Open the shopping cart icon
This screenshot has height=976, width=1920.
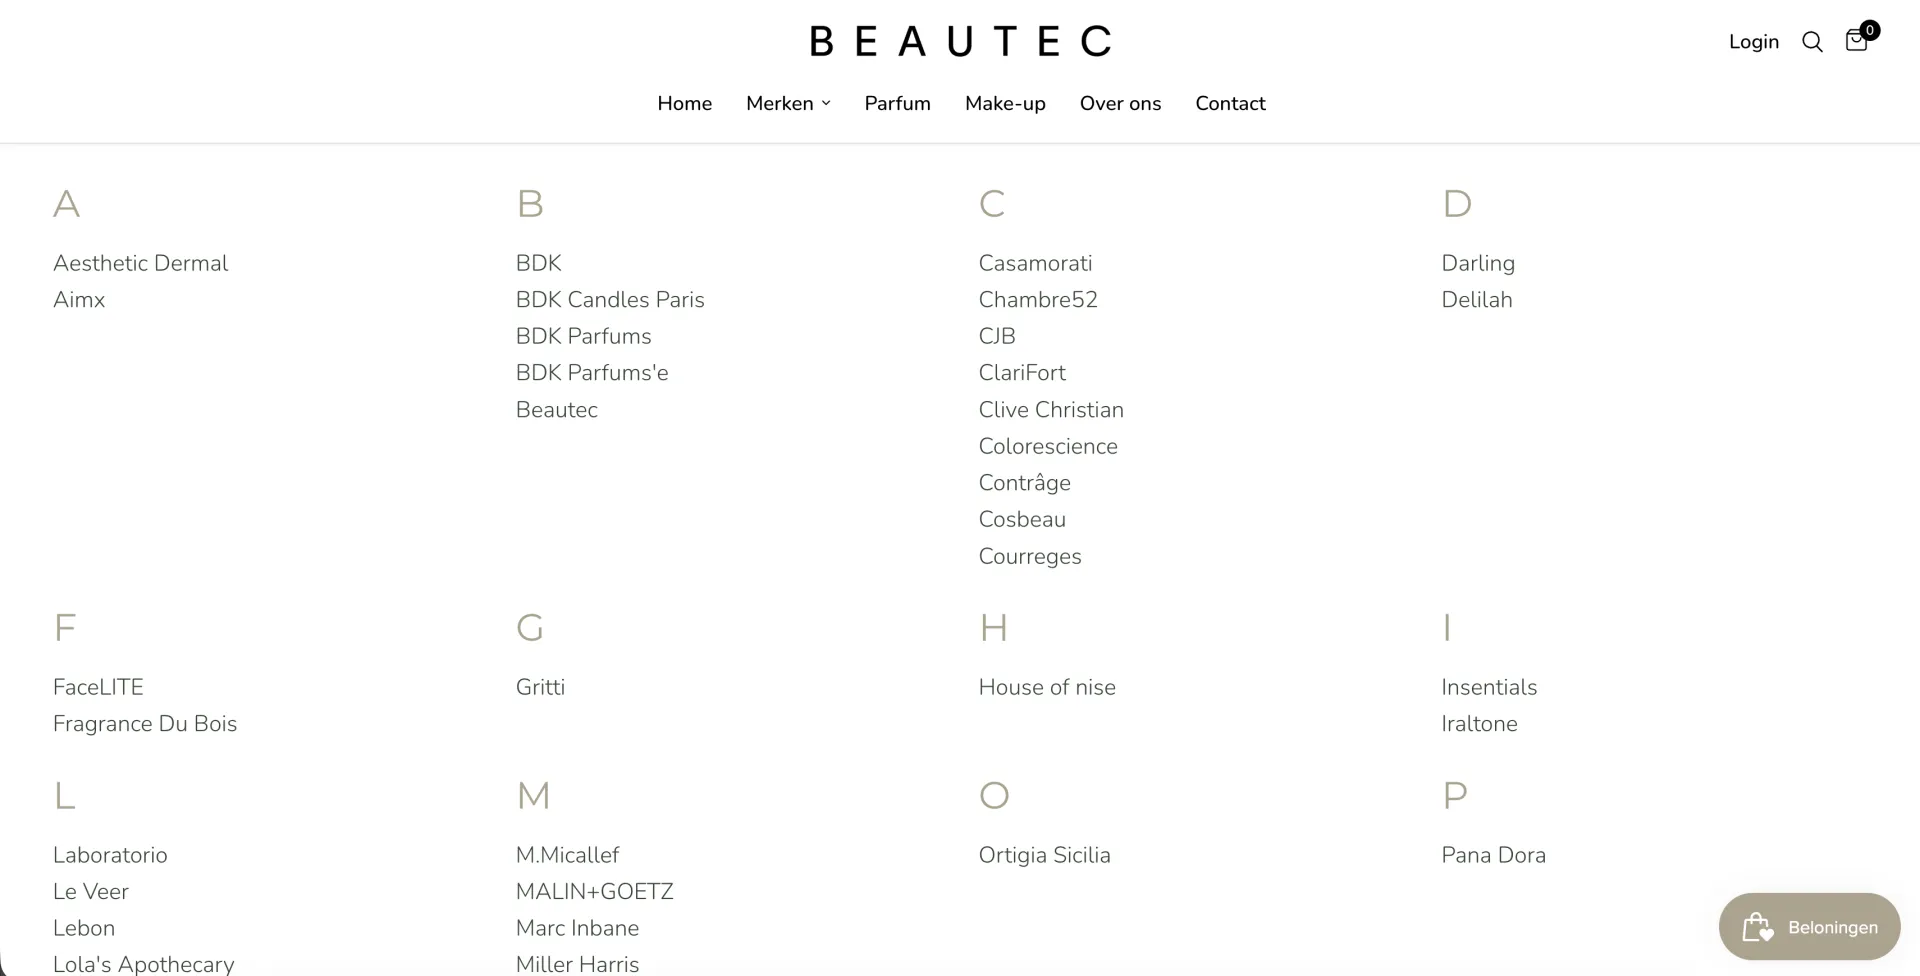click(1857, 41)
